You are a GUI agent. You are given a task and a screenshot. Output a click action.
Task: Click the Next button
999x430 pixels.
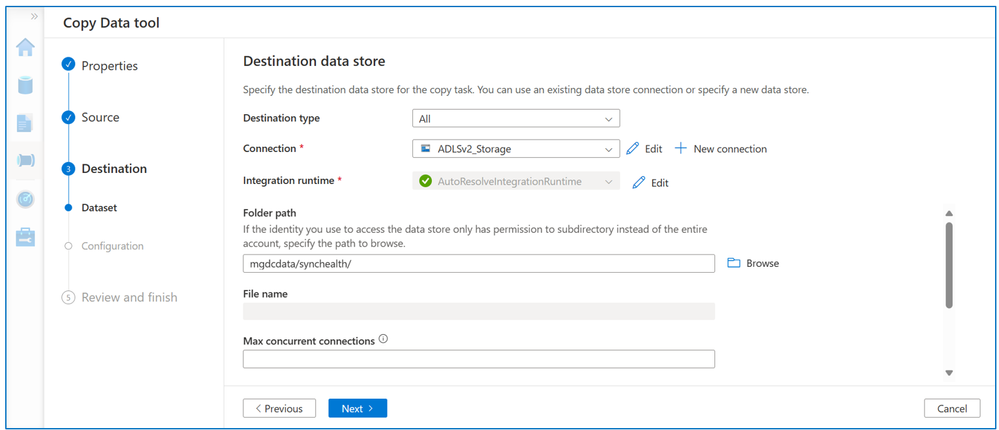coord(357,408)
